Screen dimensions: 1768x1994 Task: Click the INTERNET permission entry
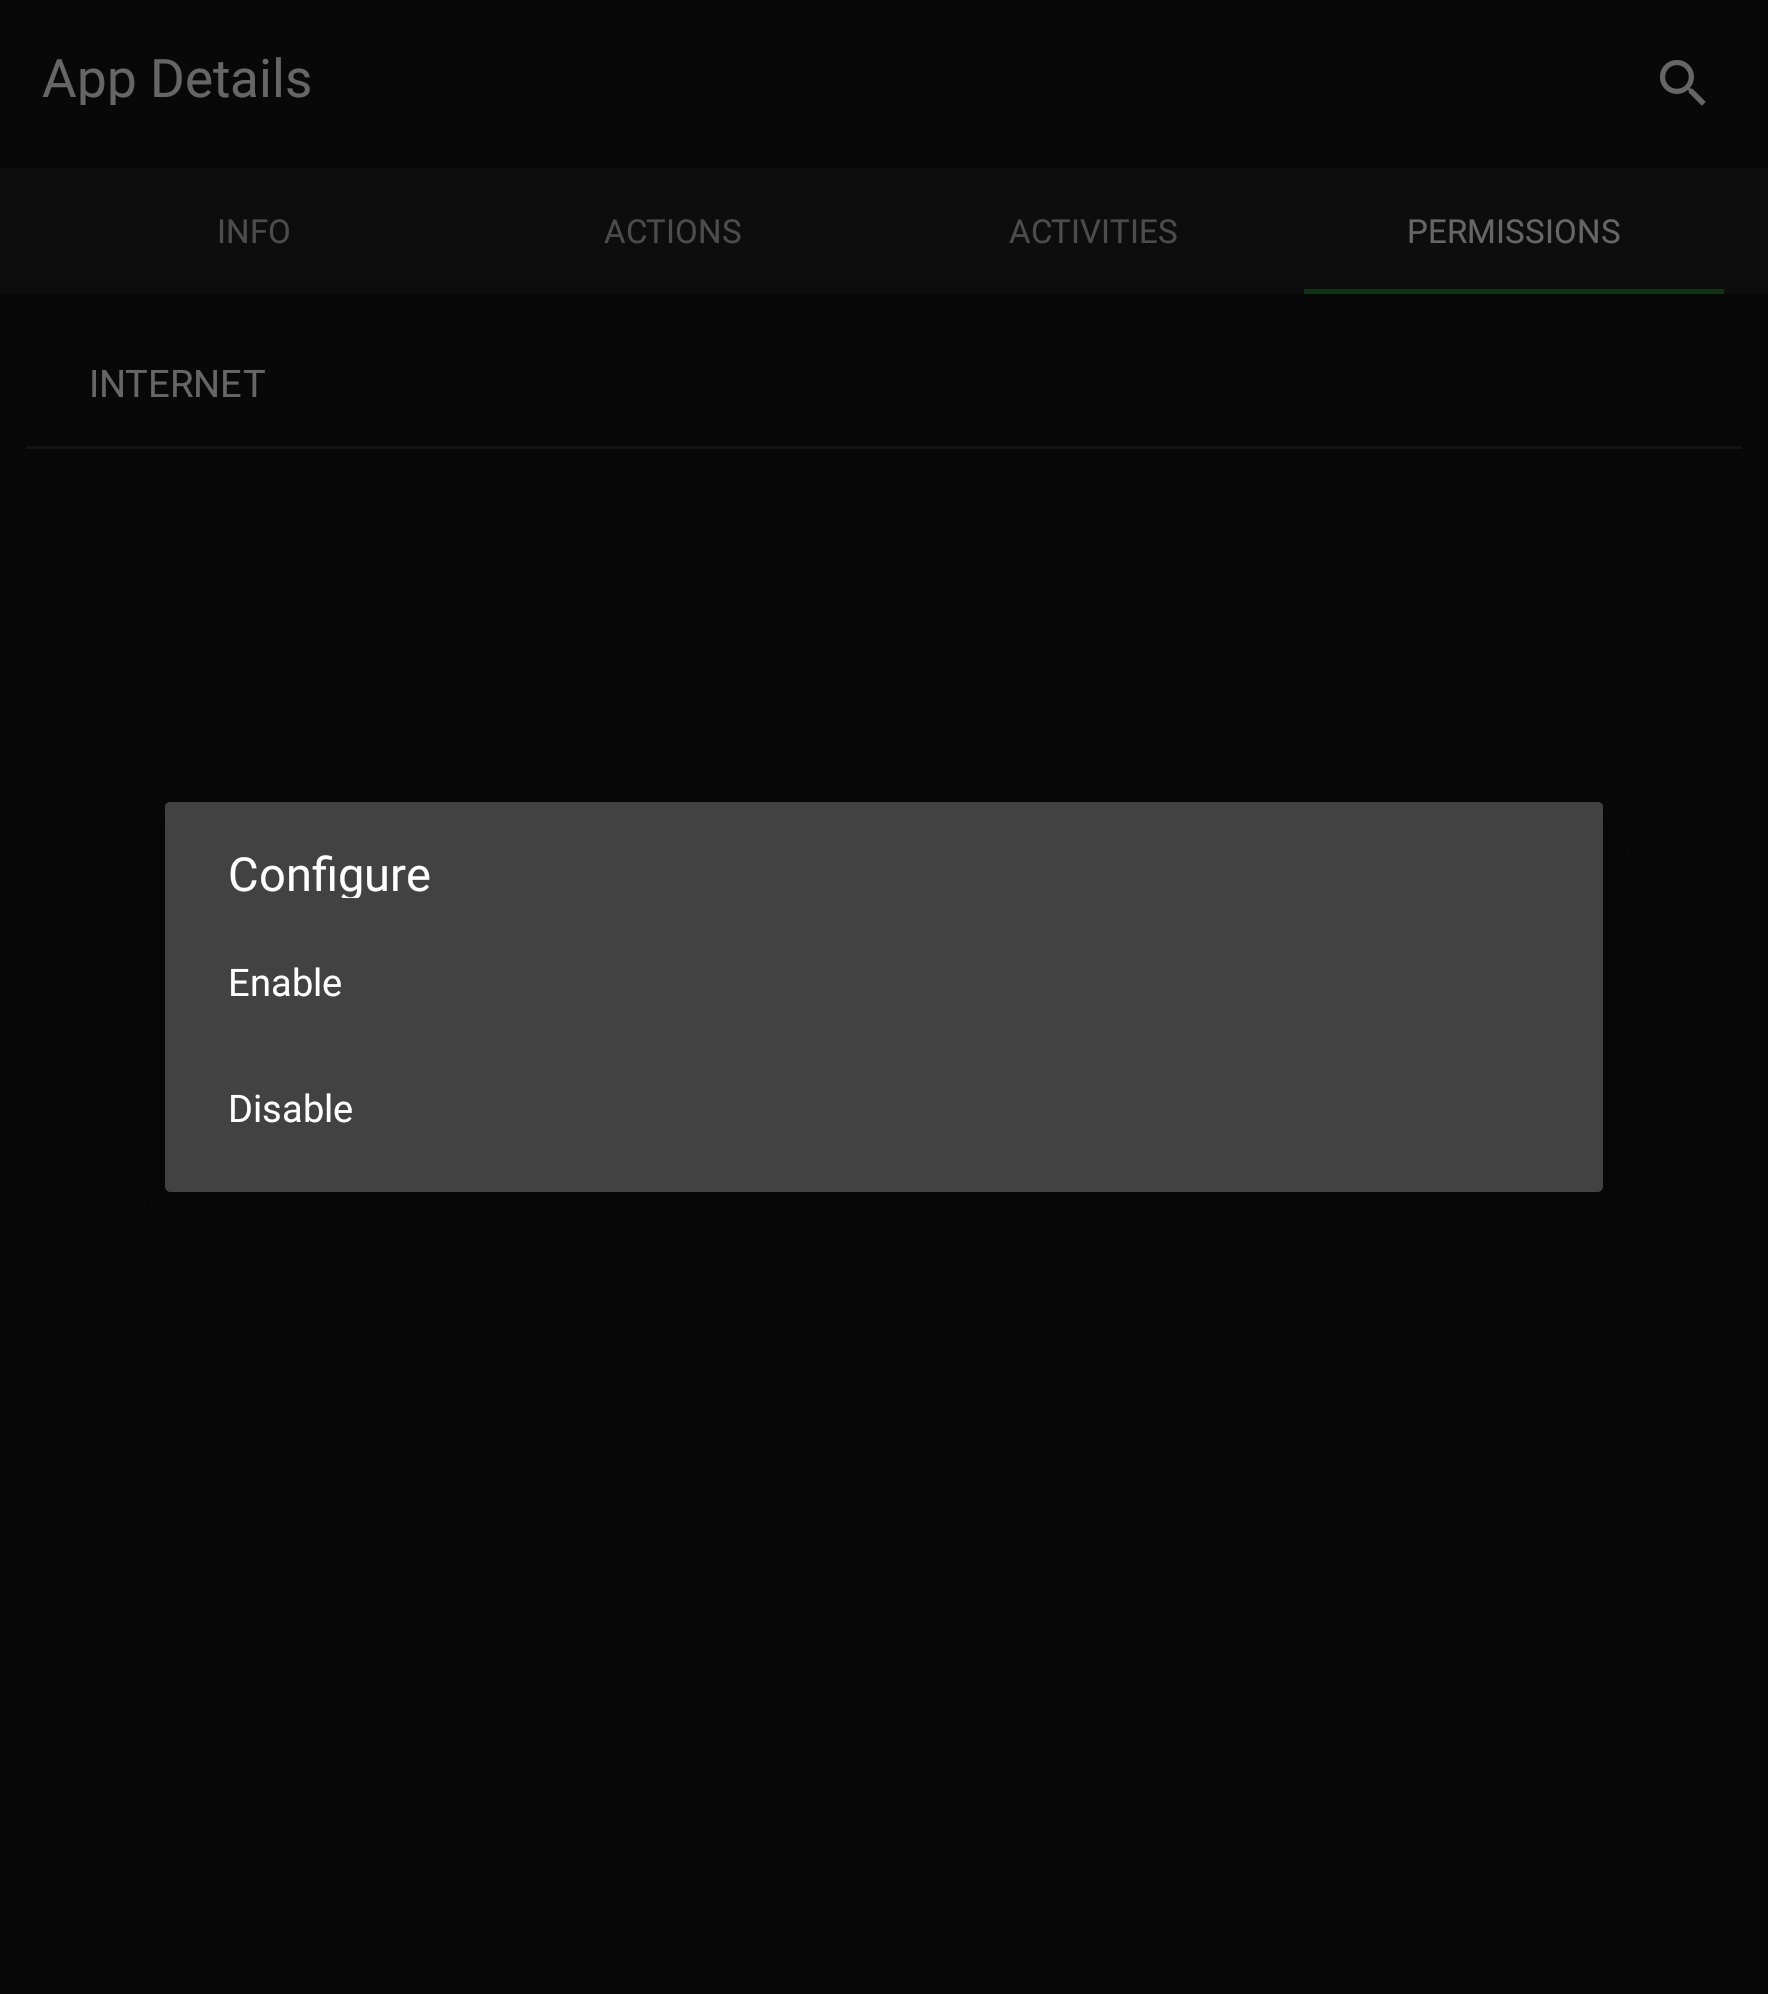coord(177,384)
